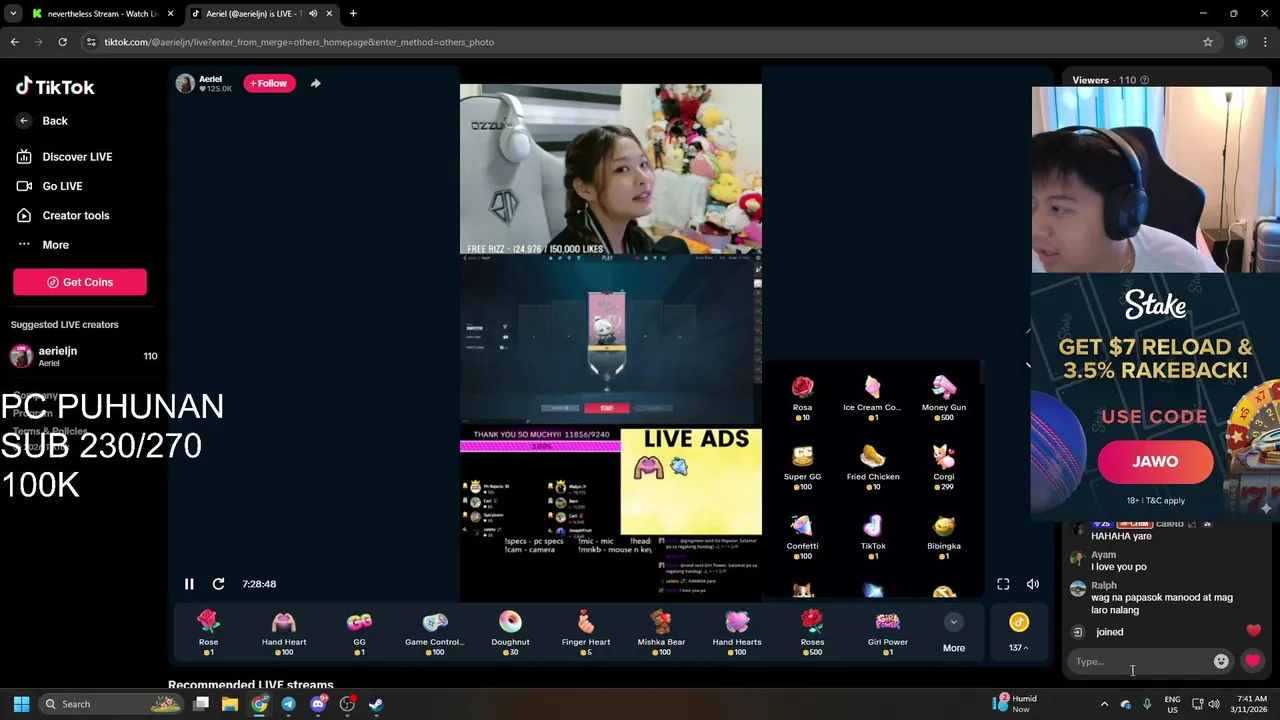Click the address bar URL
Viewport: 1280px width, 720px height.
click(x=299, y=42)
